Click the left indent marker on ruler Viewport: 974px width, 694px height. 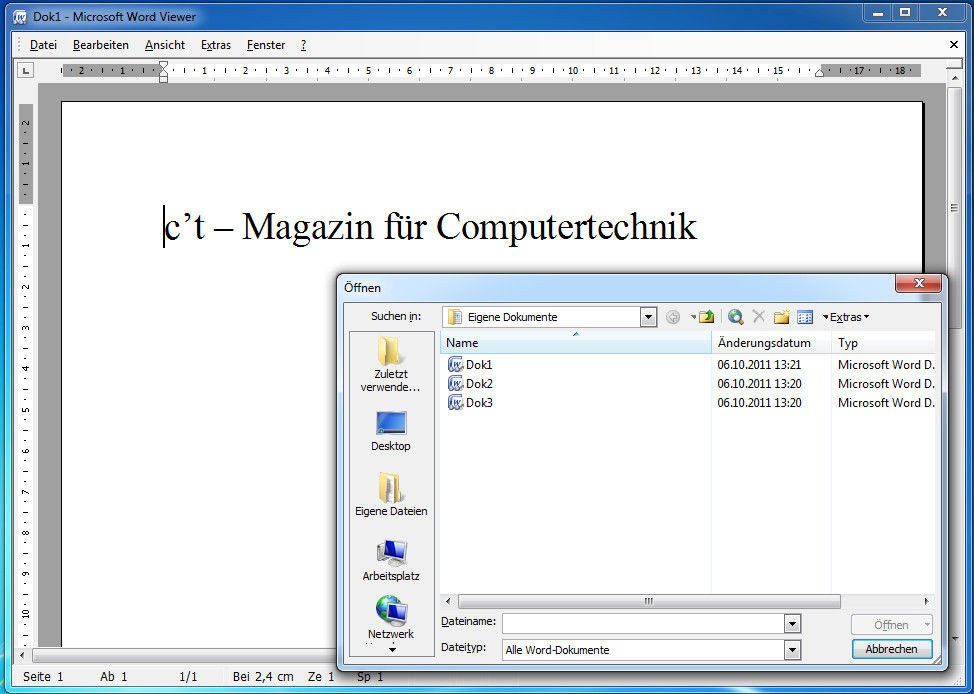[163, 71]
